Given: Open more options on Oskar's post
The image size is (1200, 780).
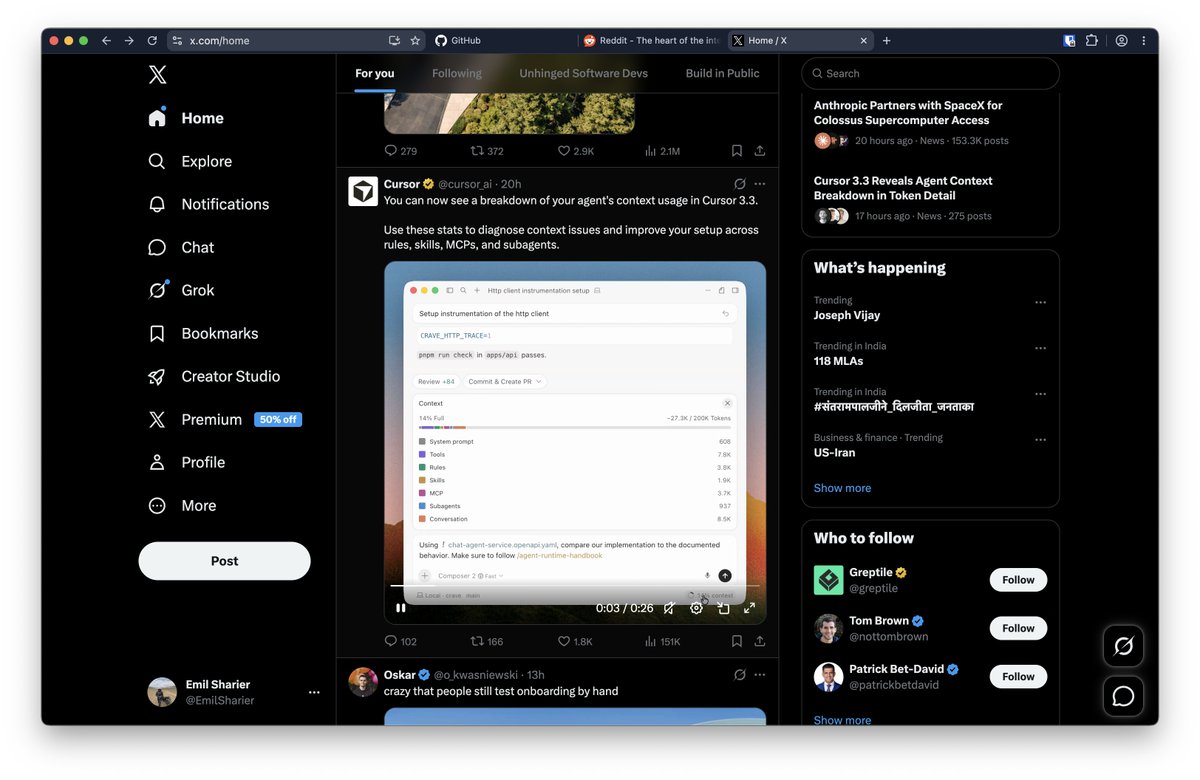Looking at the screenshot, I should (760, 675).
